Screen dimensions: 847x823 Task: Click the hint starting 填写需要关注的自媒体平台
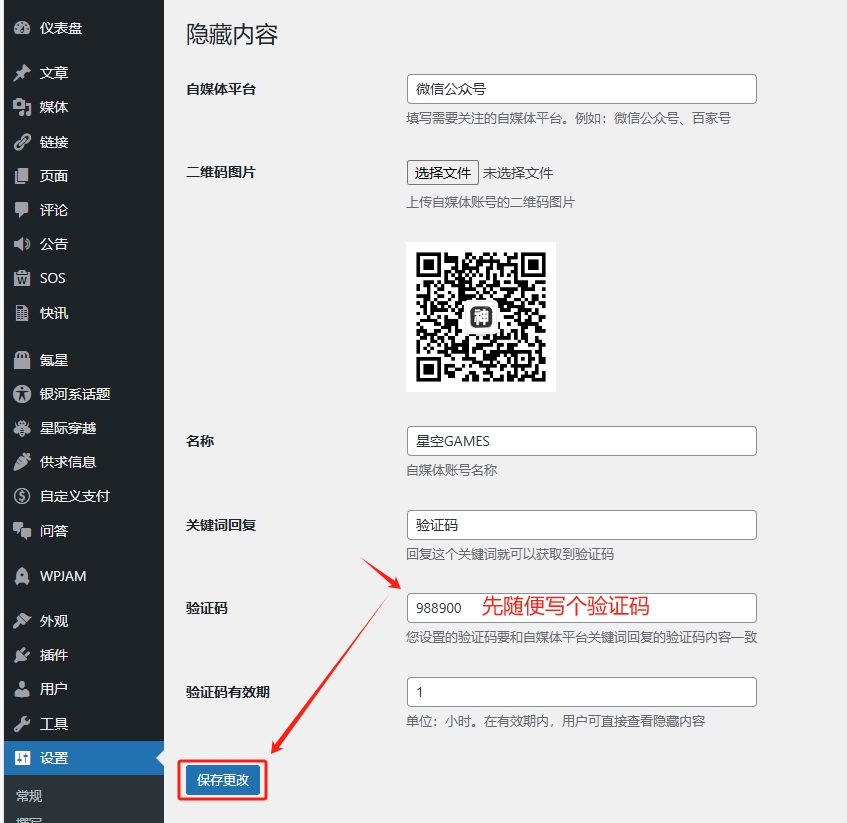568,118
